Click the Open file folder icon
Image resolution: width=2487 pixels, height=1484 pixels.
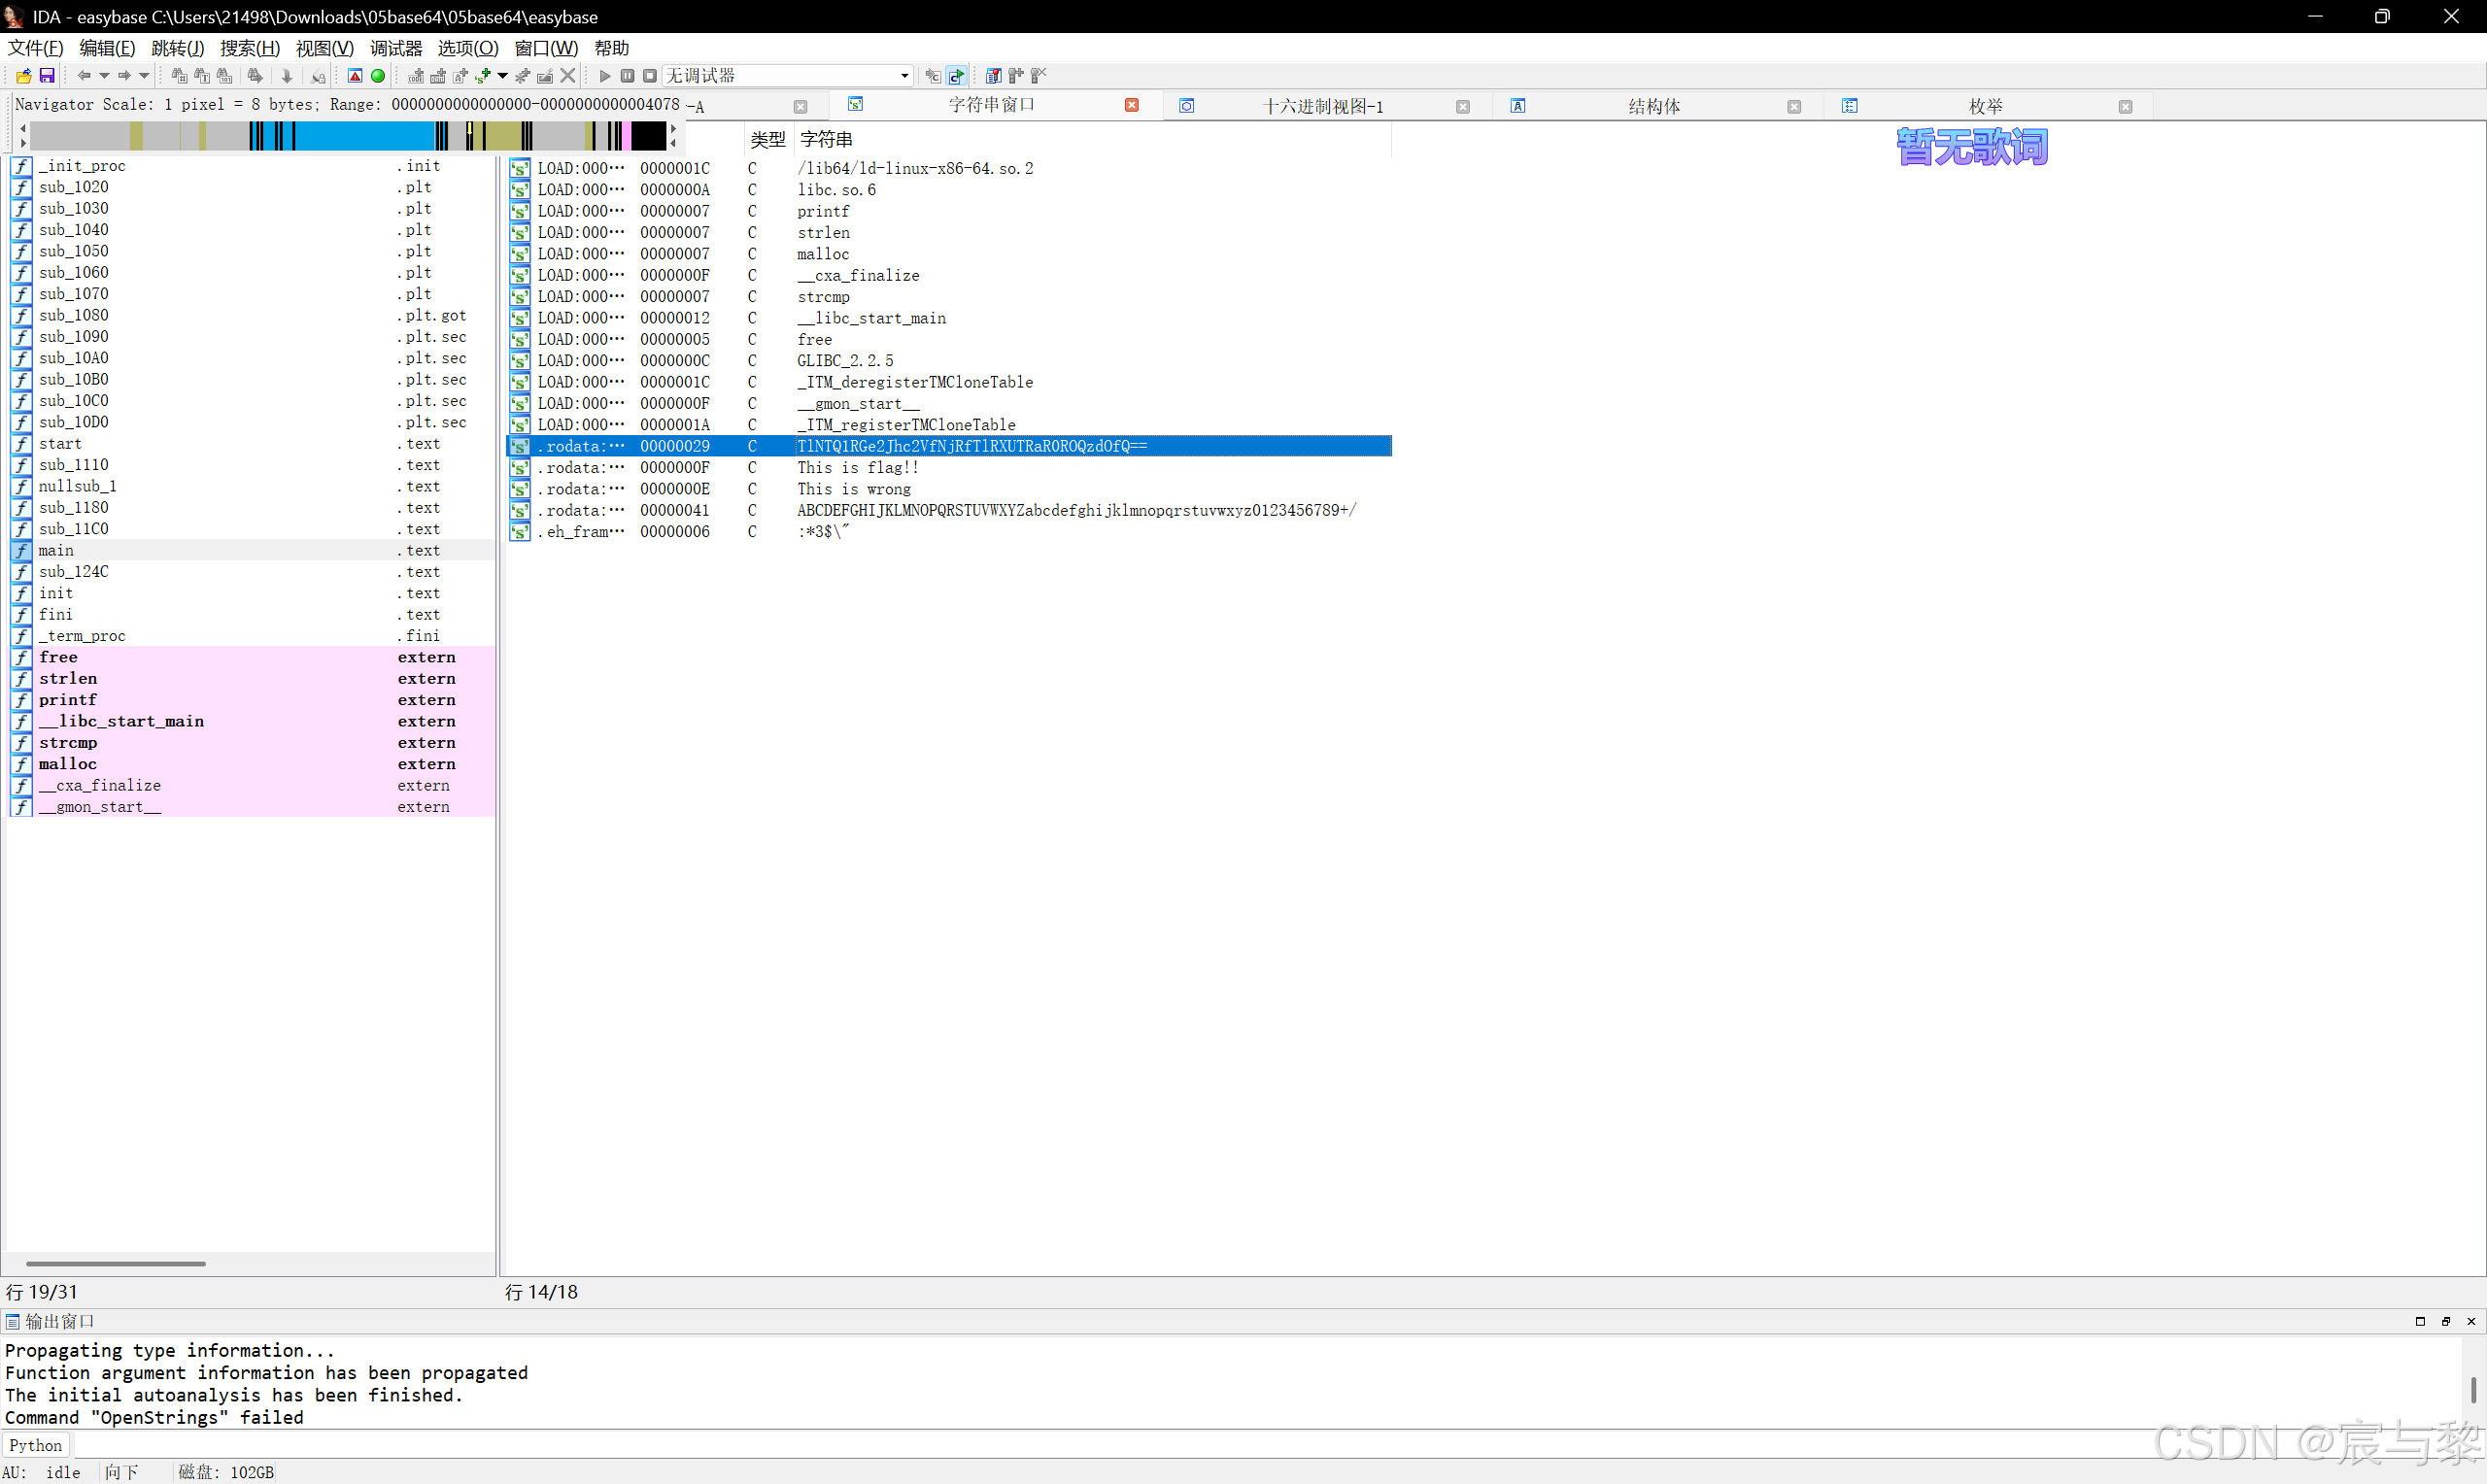coord(23,76)
